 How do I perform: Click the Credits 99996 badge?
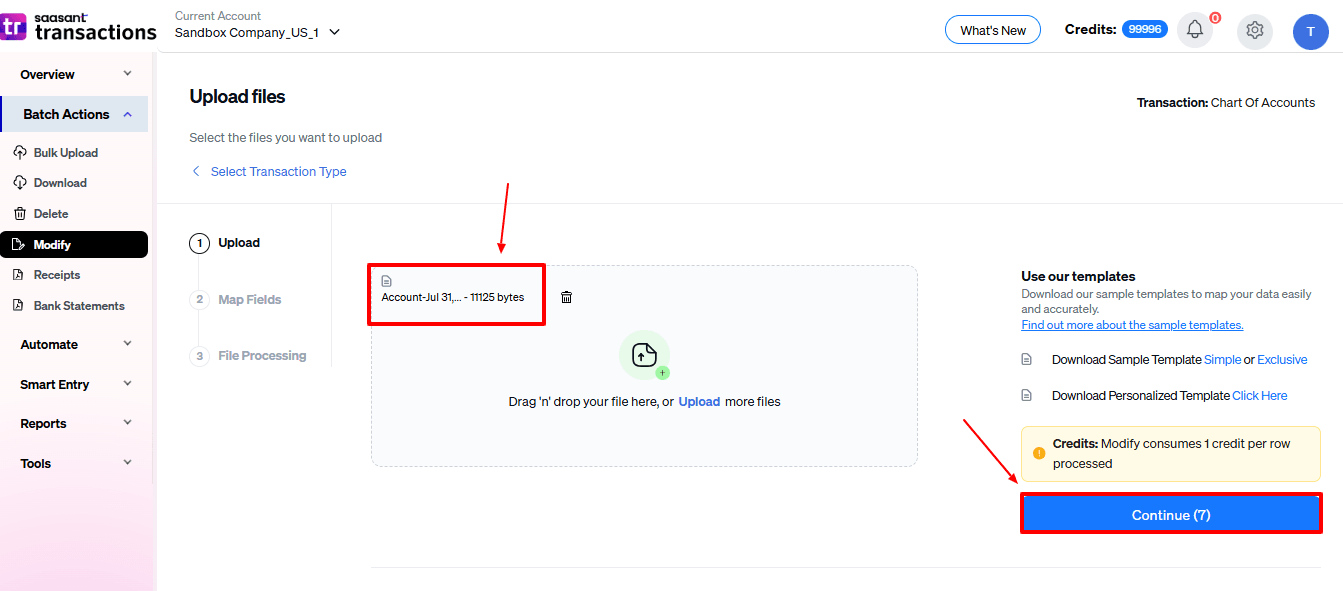click(1144, 28)
